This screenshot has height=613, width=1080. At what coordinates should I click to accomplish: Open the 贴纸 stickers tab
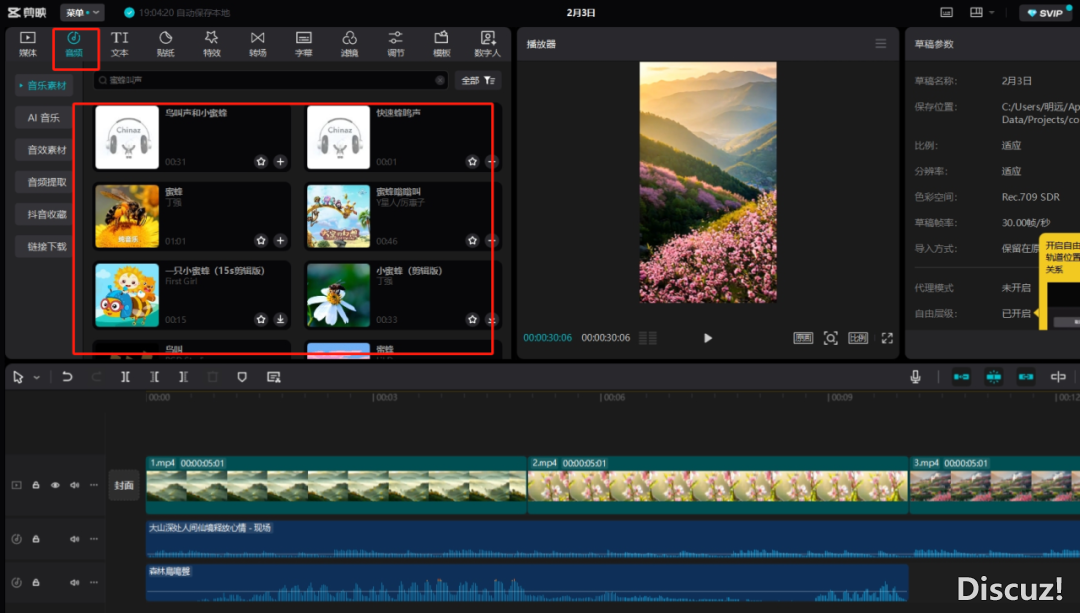165,44
